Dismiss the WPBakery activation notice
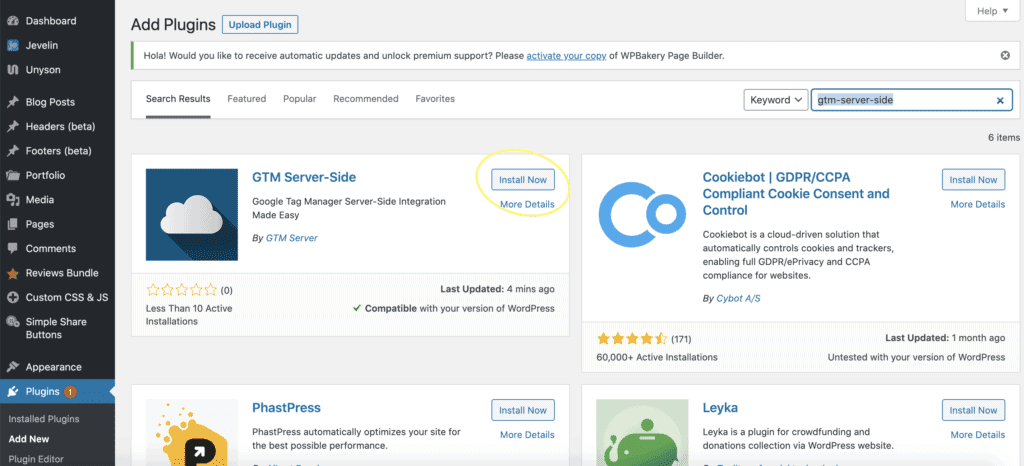The image size is (1024, 466). click(1005, 55)
